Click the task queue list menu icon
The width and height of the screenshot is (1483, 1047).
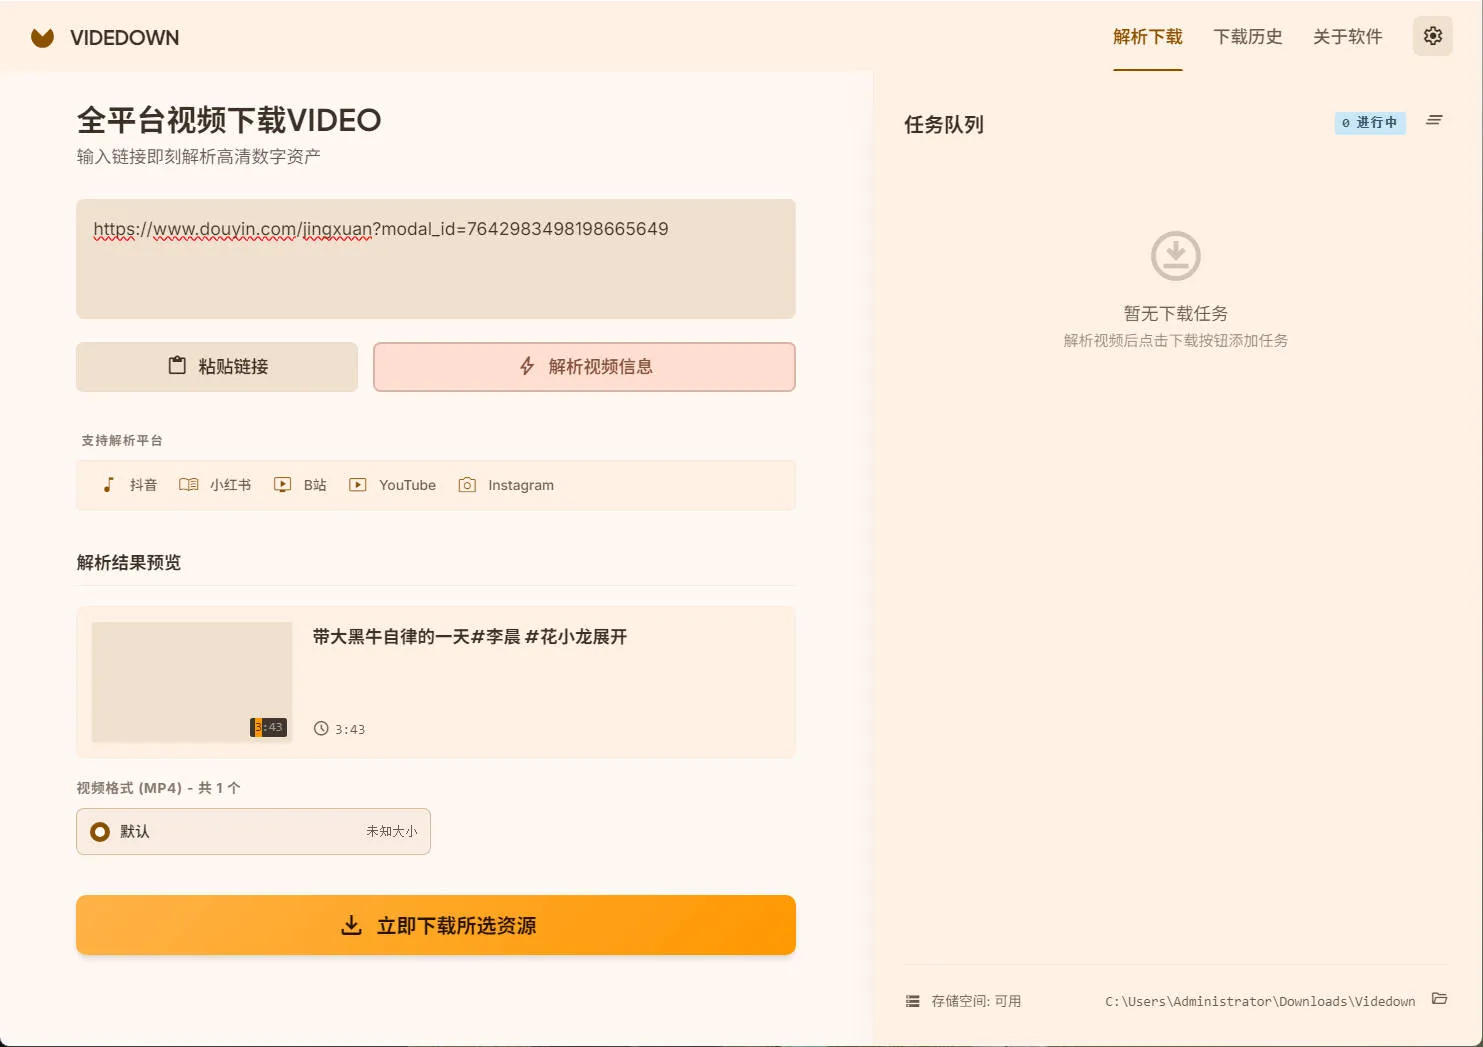(1434, 120)
